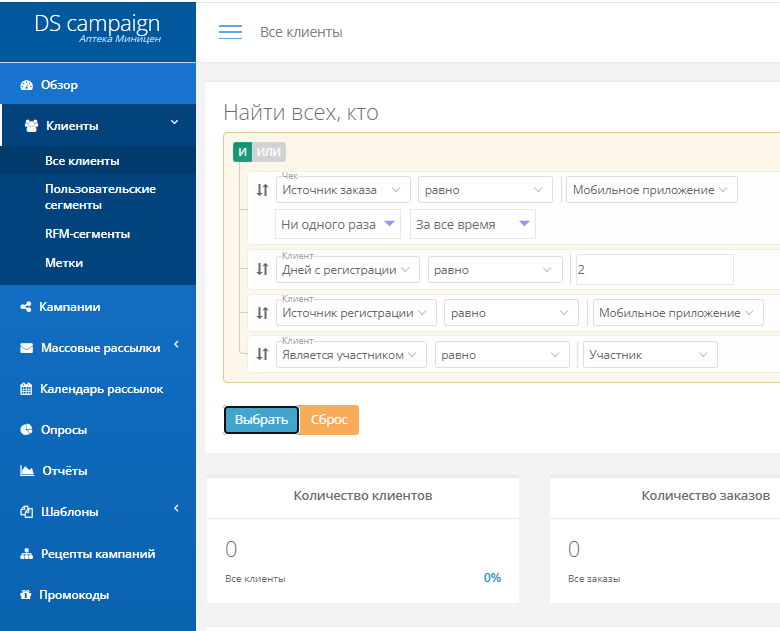
Task: Click the Обзор dashboard icon
Action: click(27, 85)
